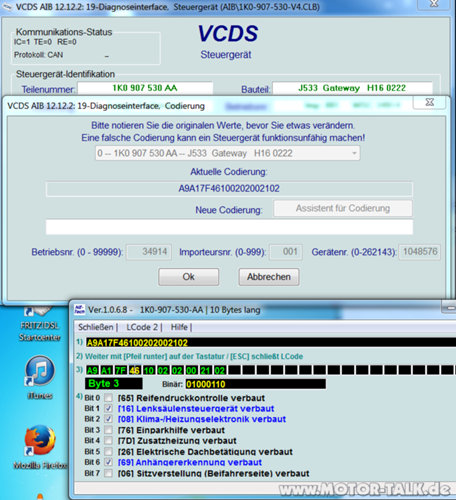This screenshot has width=456, height=500.
Task: Enable Bit 7 Sitzverstellung Beifahrerseite verbaut
Action: 108,473
